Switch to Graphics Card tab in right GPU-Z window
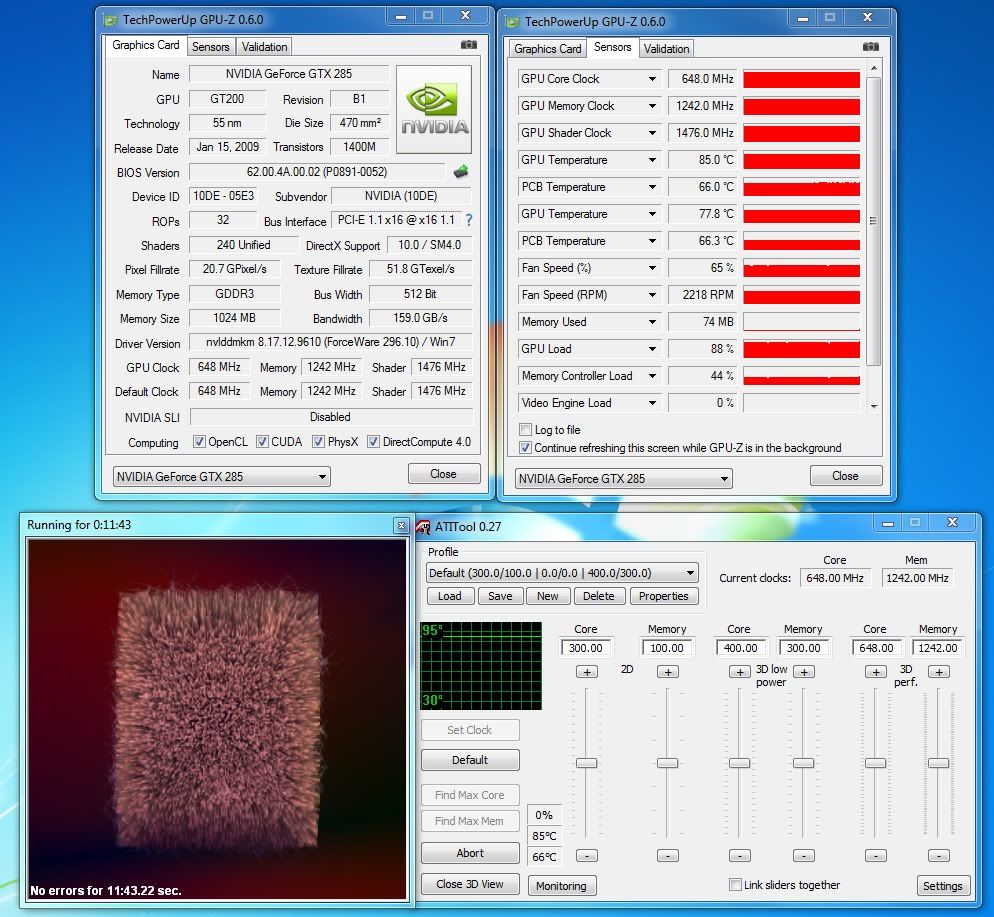994x917 pixels. point(548,49)
